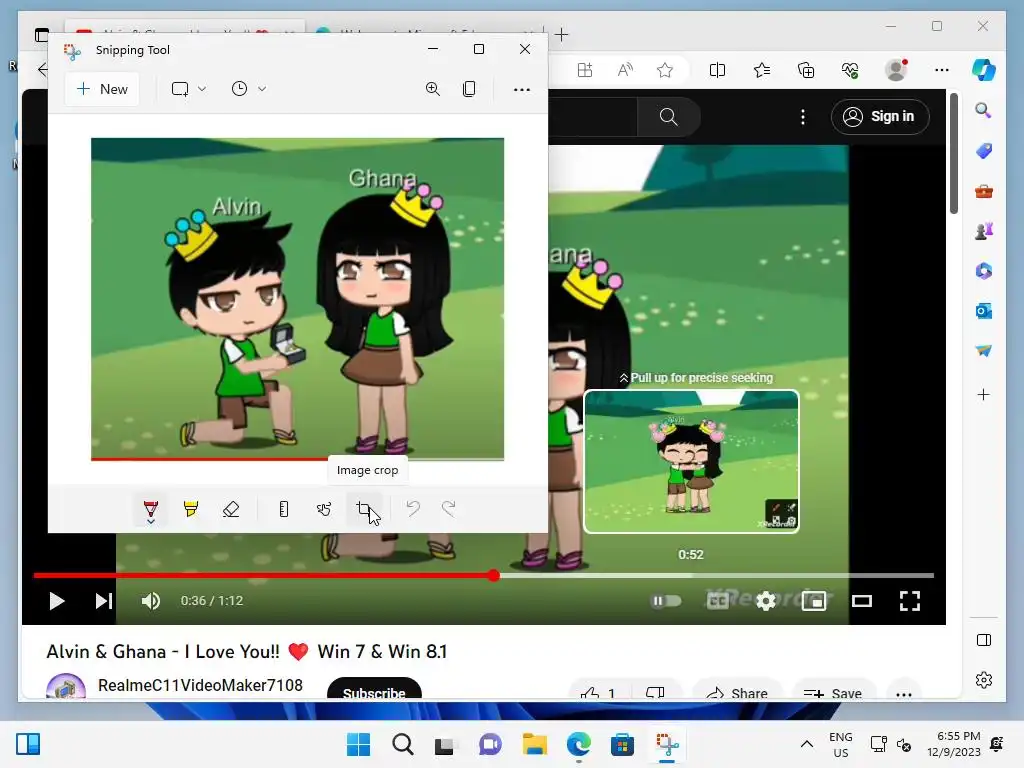Like the video with thumbs up
The width and height of the screenshot is (1024, 768).
598,692
